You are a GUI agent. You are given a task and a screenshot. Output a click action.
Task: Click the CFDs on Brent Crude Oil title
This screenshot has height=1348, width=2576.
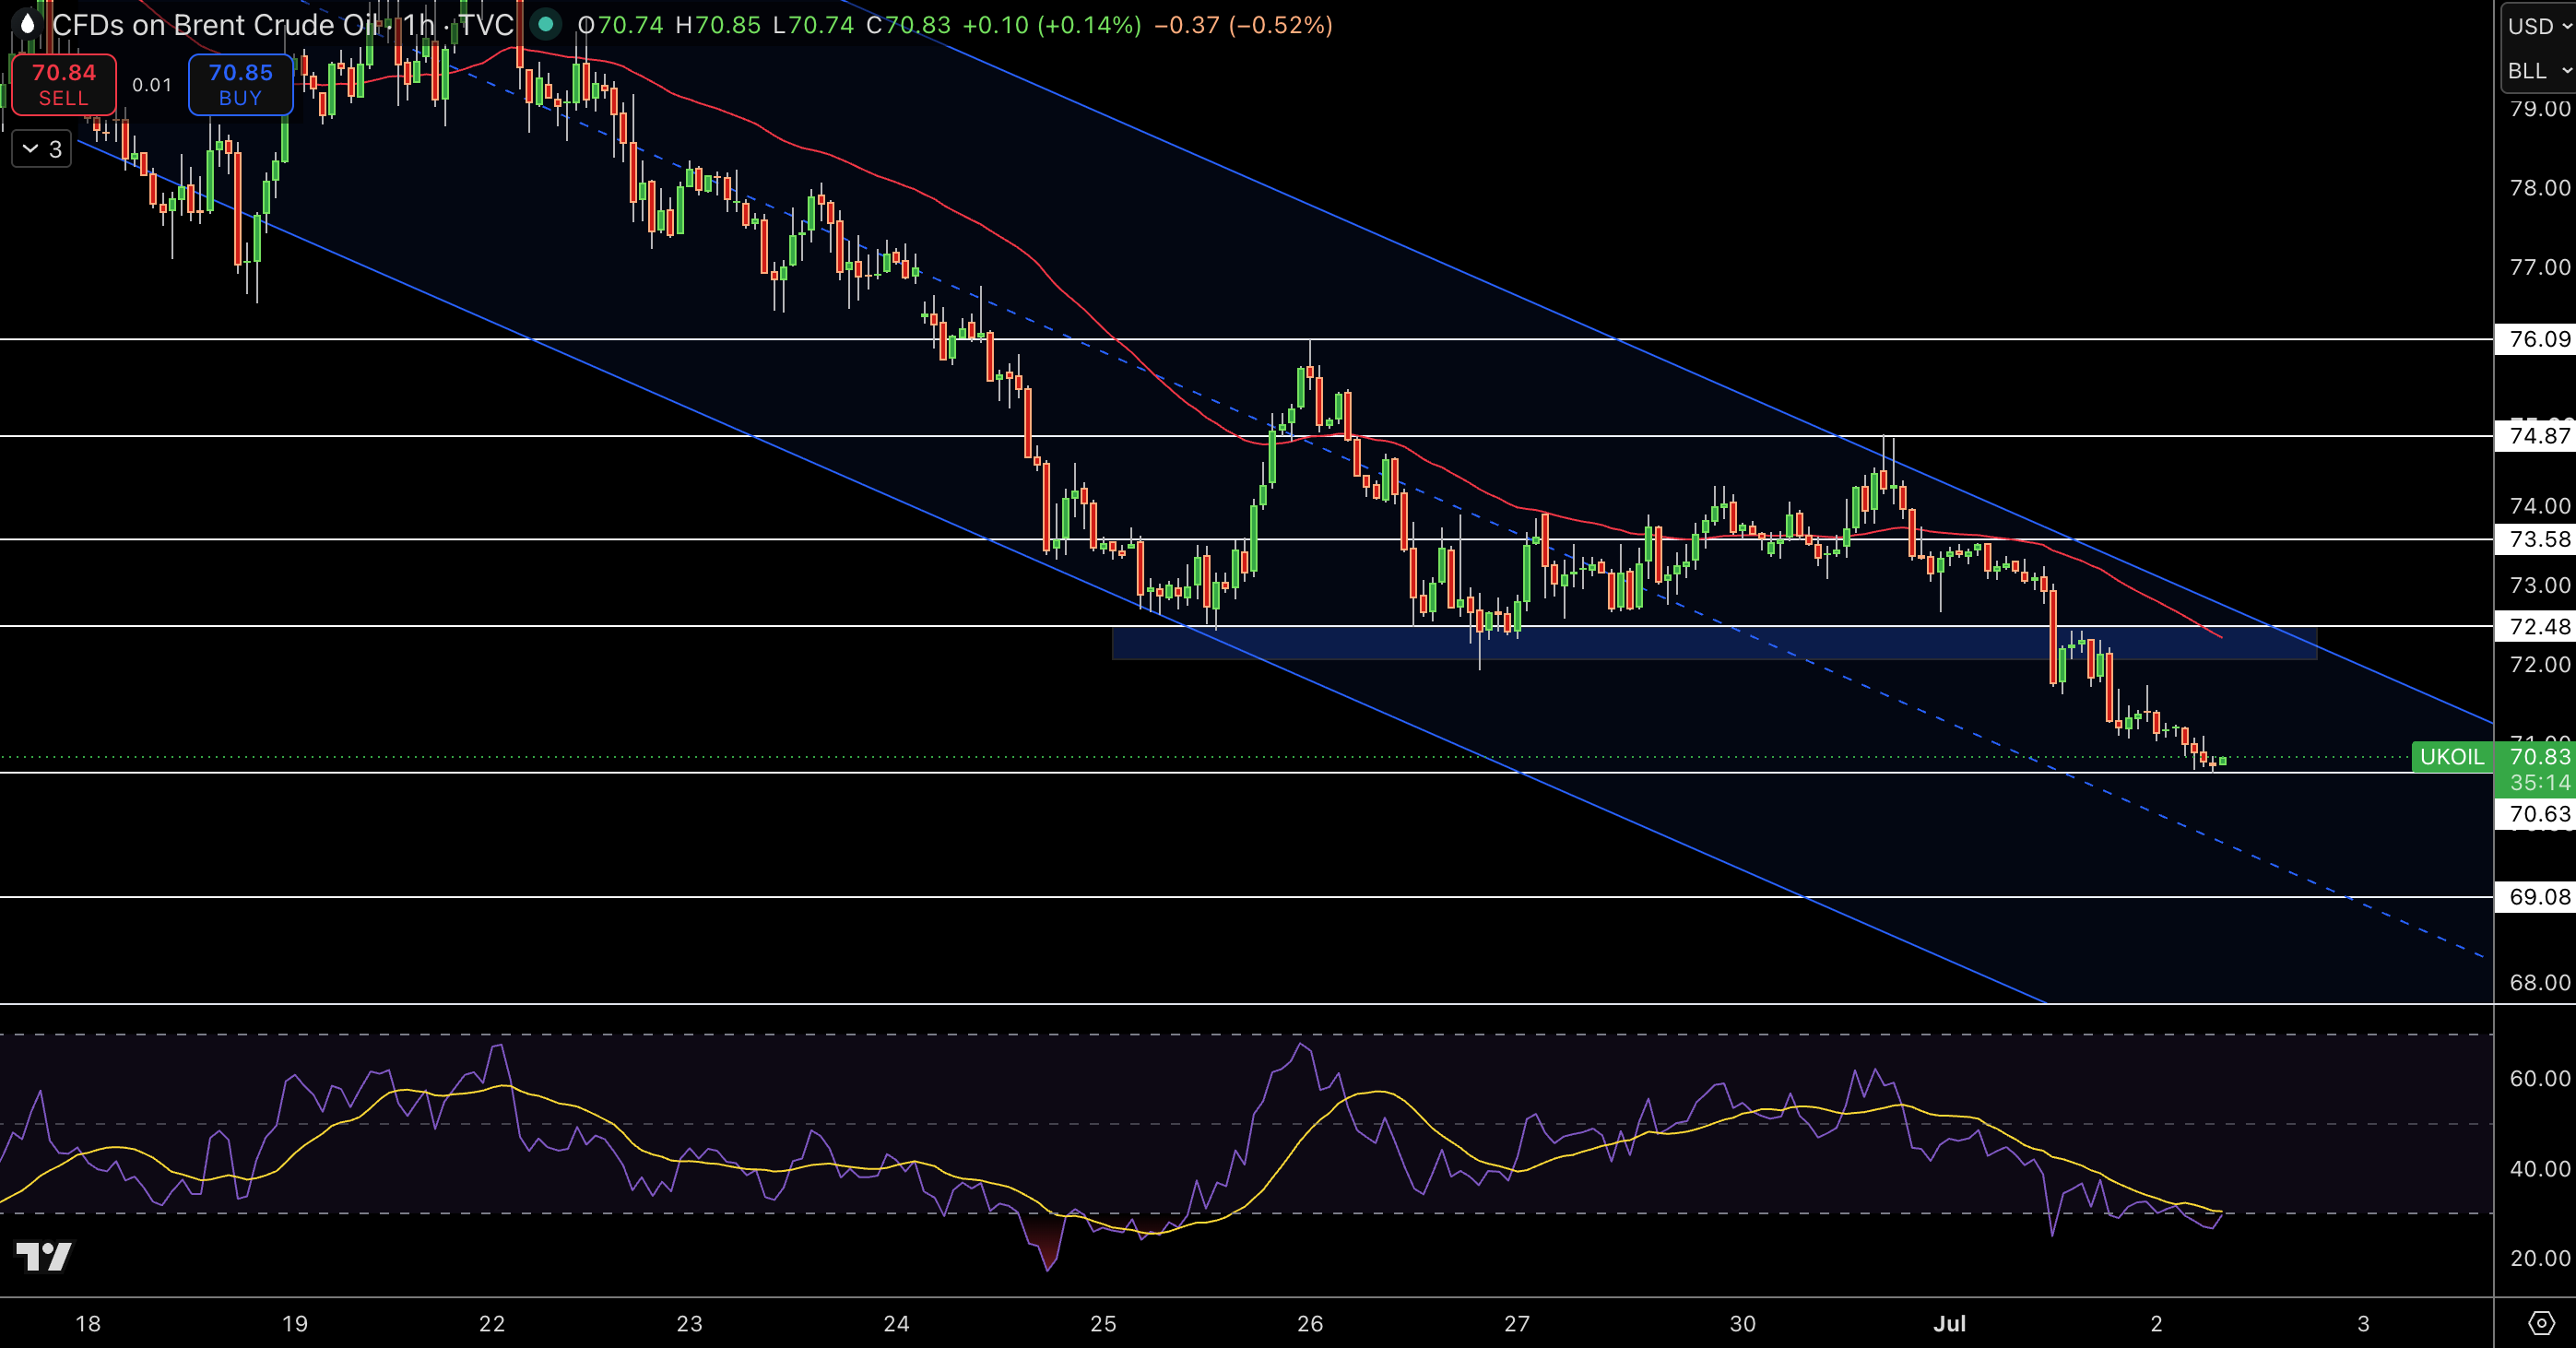215,25
